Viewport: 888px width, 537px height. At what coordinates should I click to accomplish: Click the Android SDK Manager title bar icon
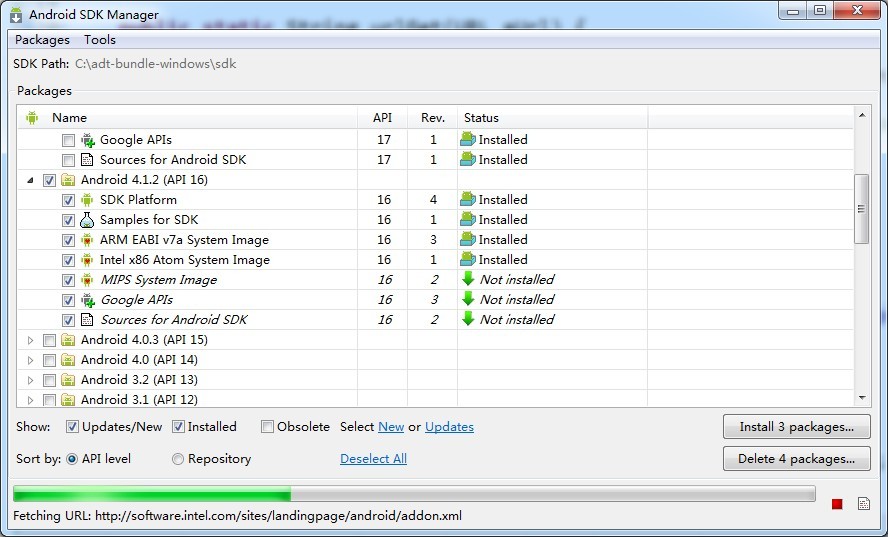point(16,15)
